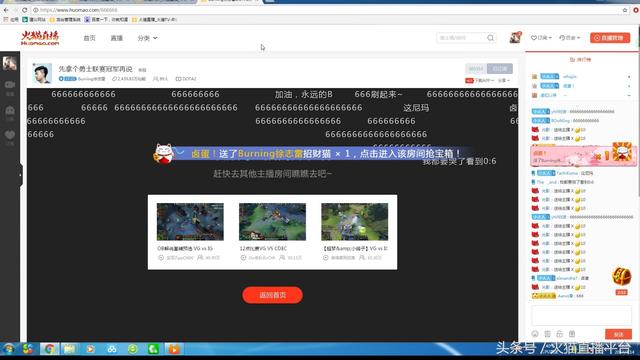Click the magnifier search icon
This screenshot has height=360, width=640.
pyautogui.click(x=491, y=38)
